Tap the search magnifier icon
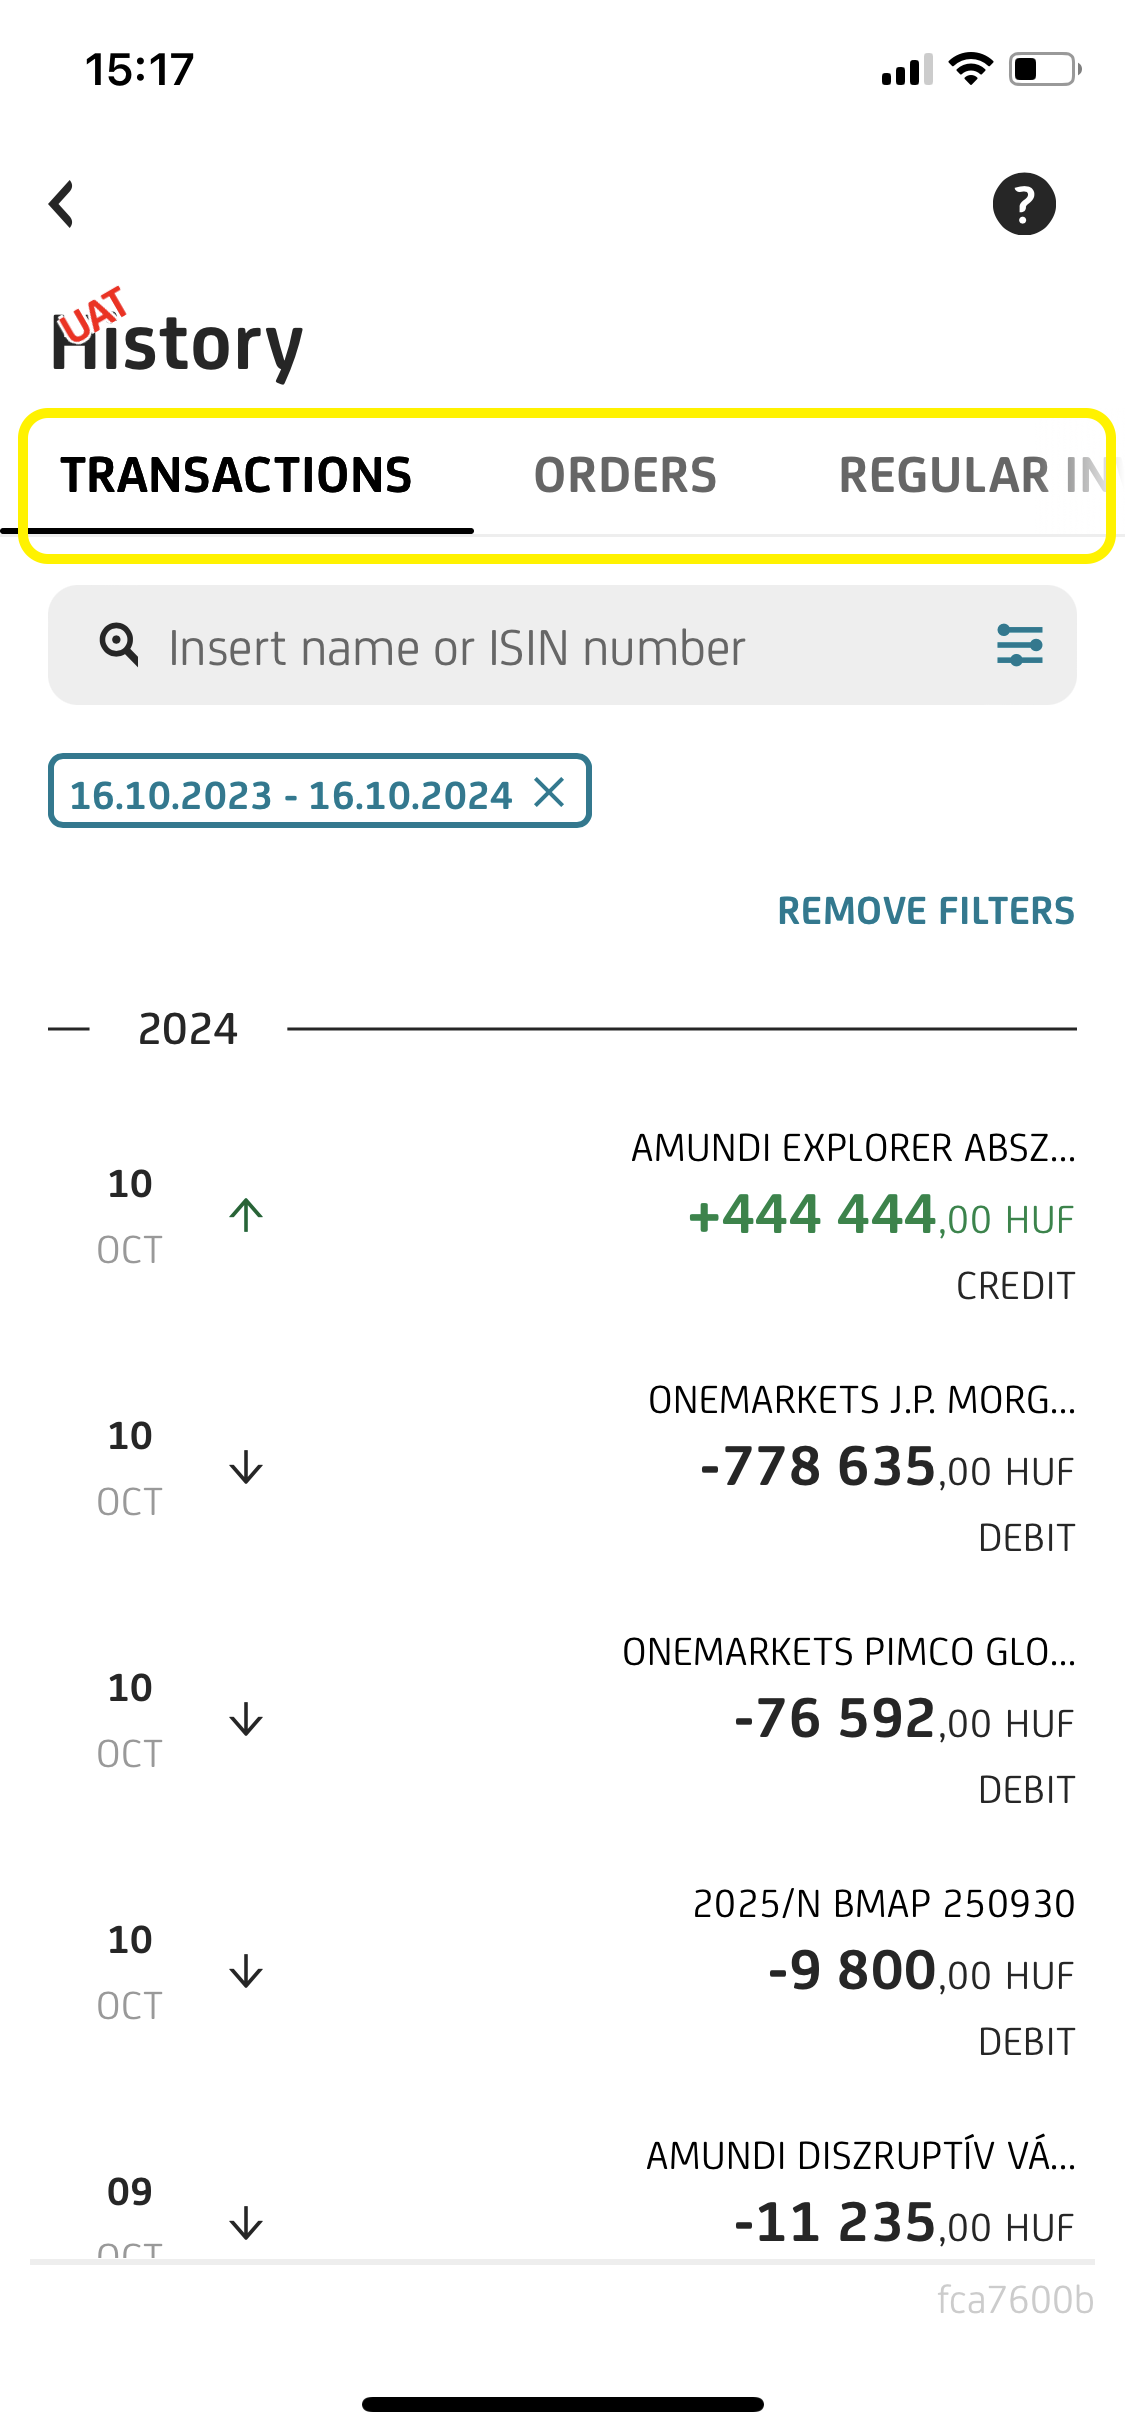 click(119, 645)
